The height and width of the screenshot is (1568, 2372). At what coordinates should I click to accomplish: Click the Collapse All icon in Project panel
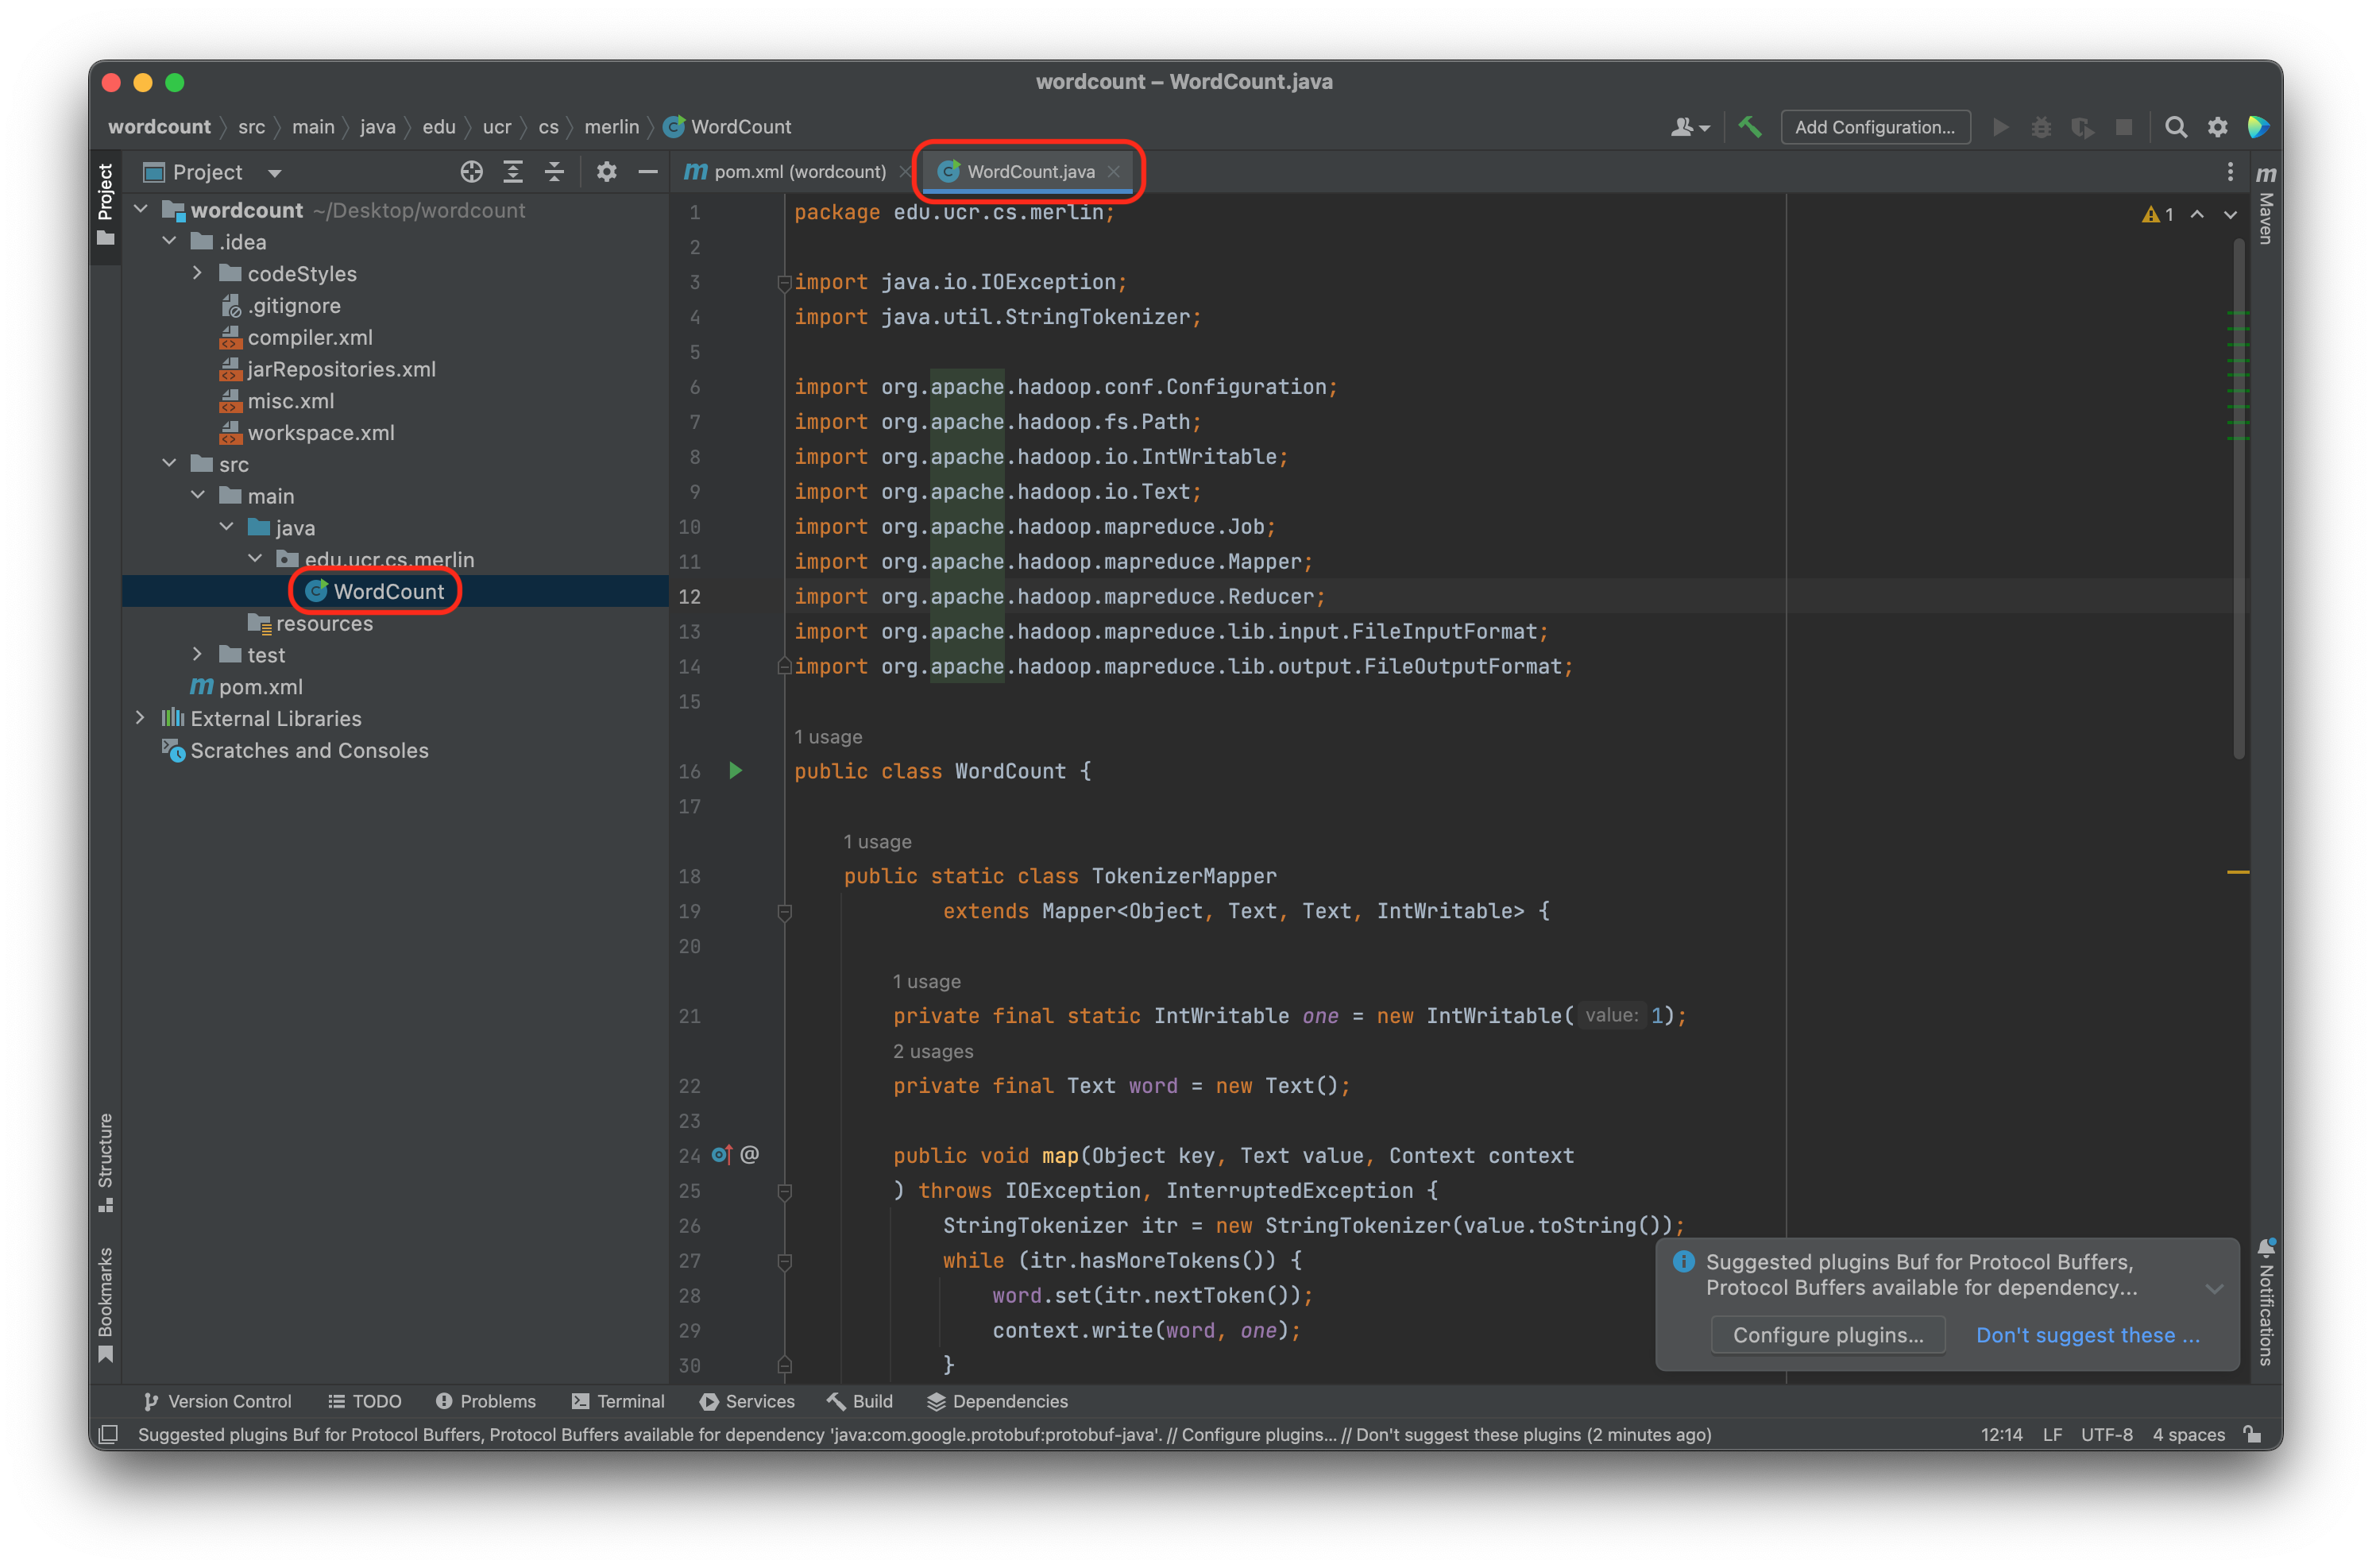coord(554,172)
